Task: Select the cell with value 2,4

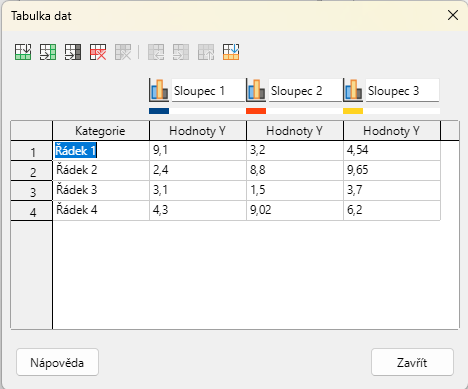Action: (198, 171)
